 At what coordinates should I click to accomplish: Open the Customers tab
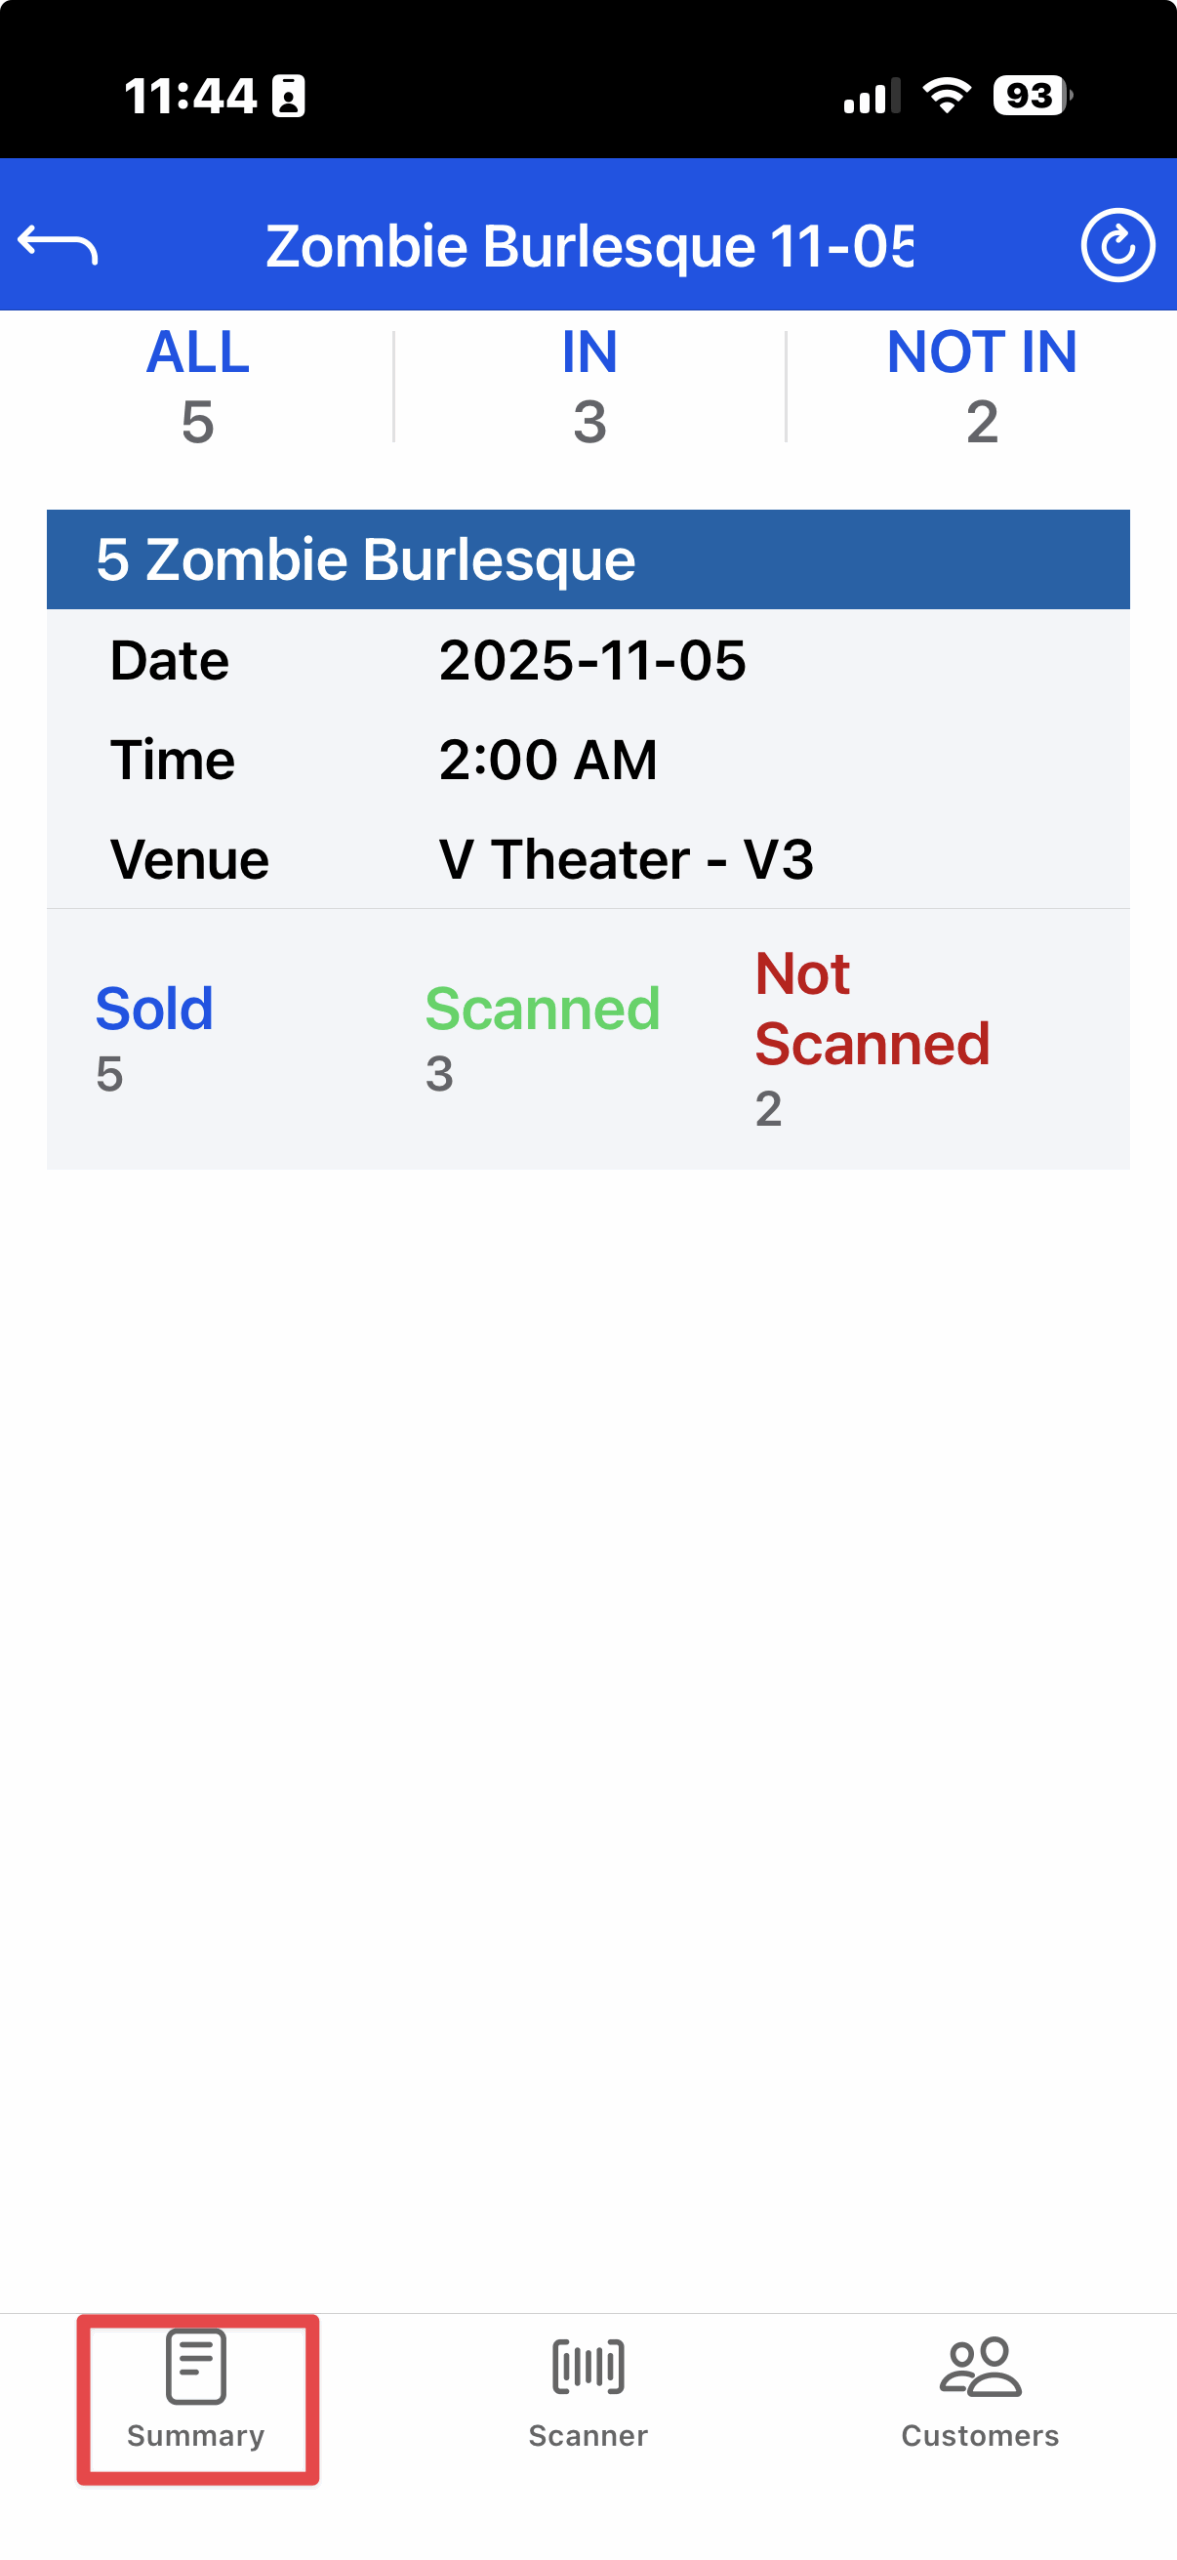(979, 2385)
